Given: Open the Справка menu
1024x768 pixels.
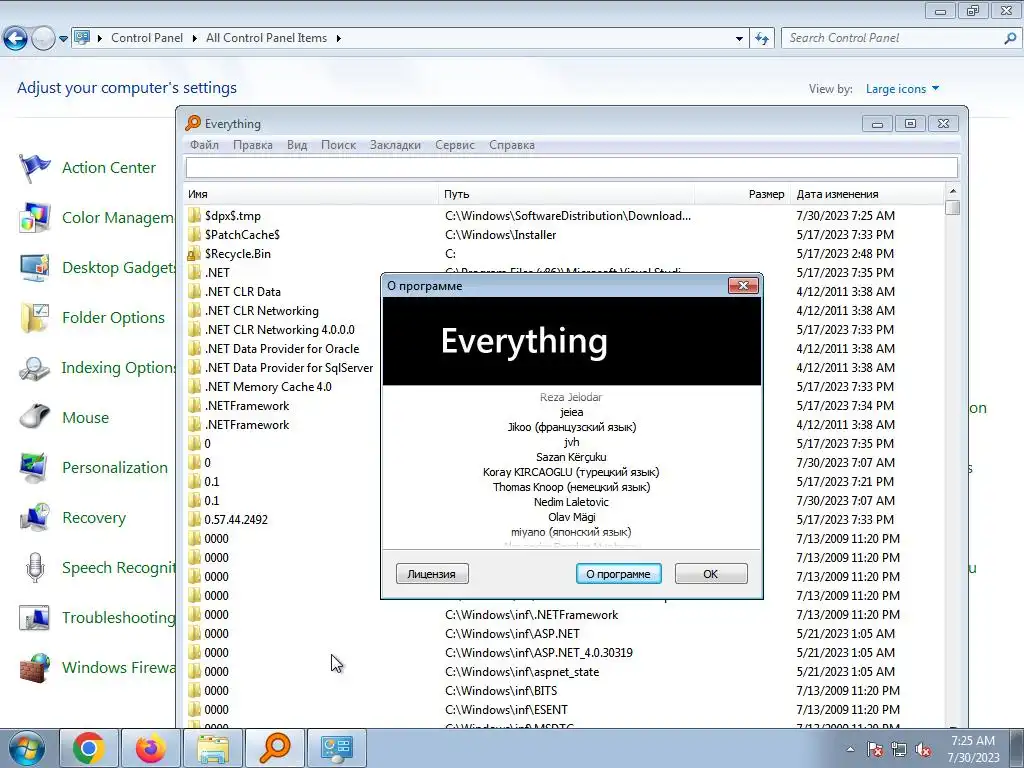Looking at the screenshot, I should click(511, 145).
